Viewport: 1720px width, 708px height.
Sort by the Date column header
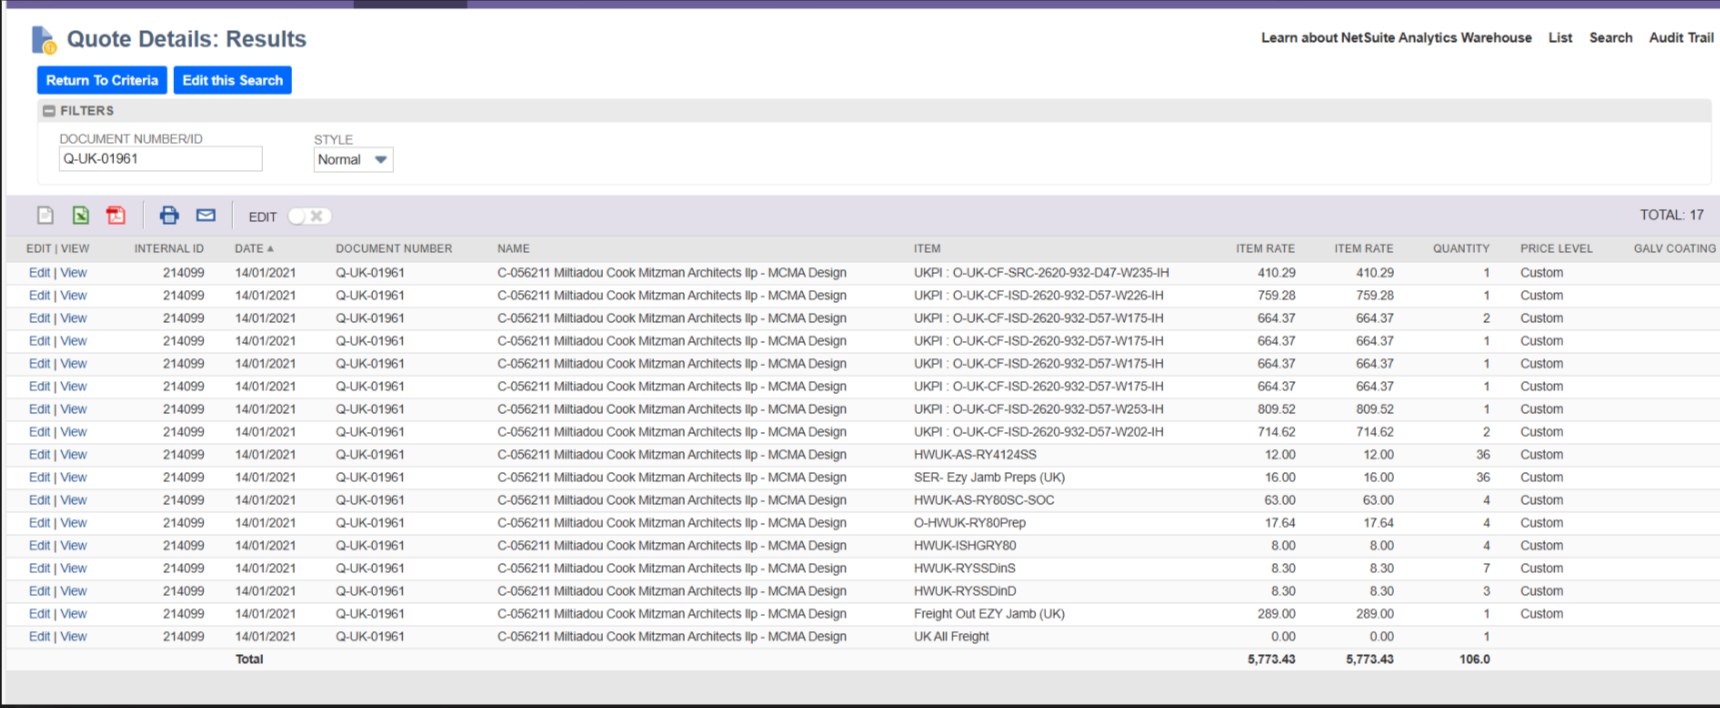point(249,249)
